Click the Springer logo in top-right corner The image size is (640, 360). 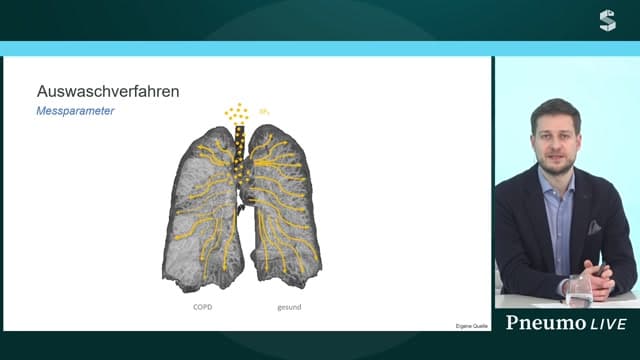[608, 21]
